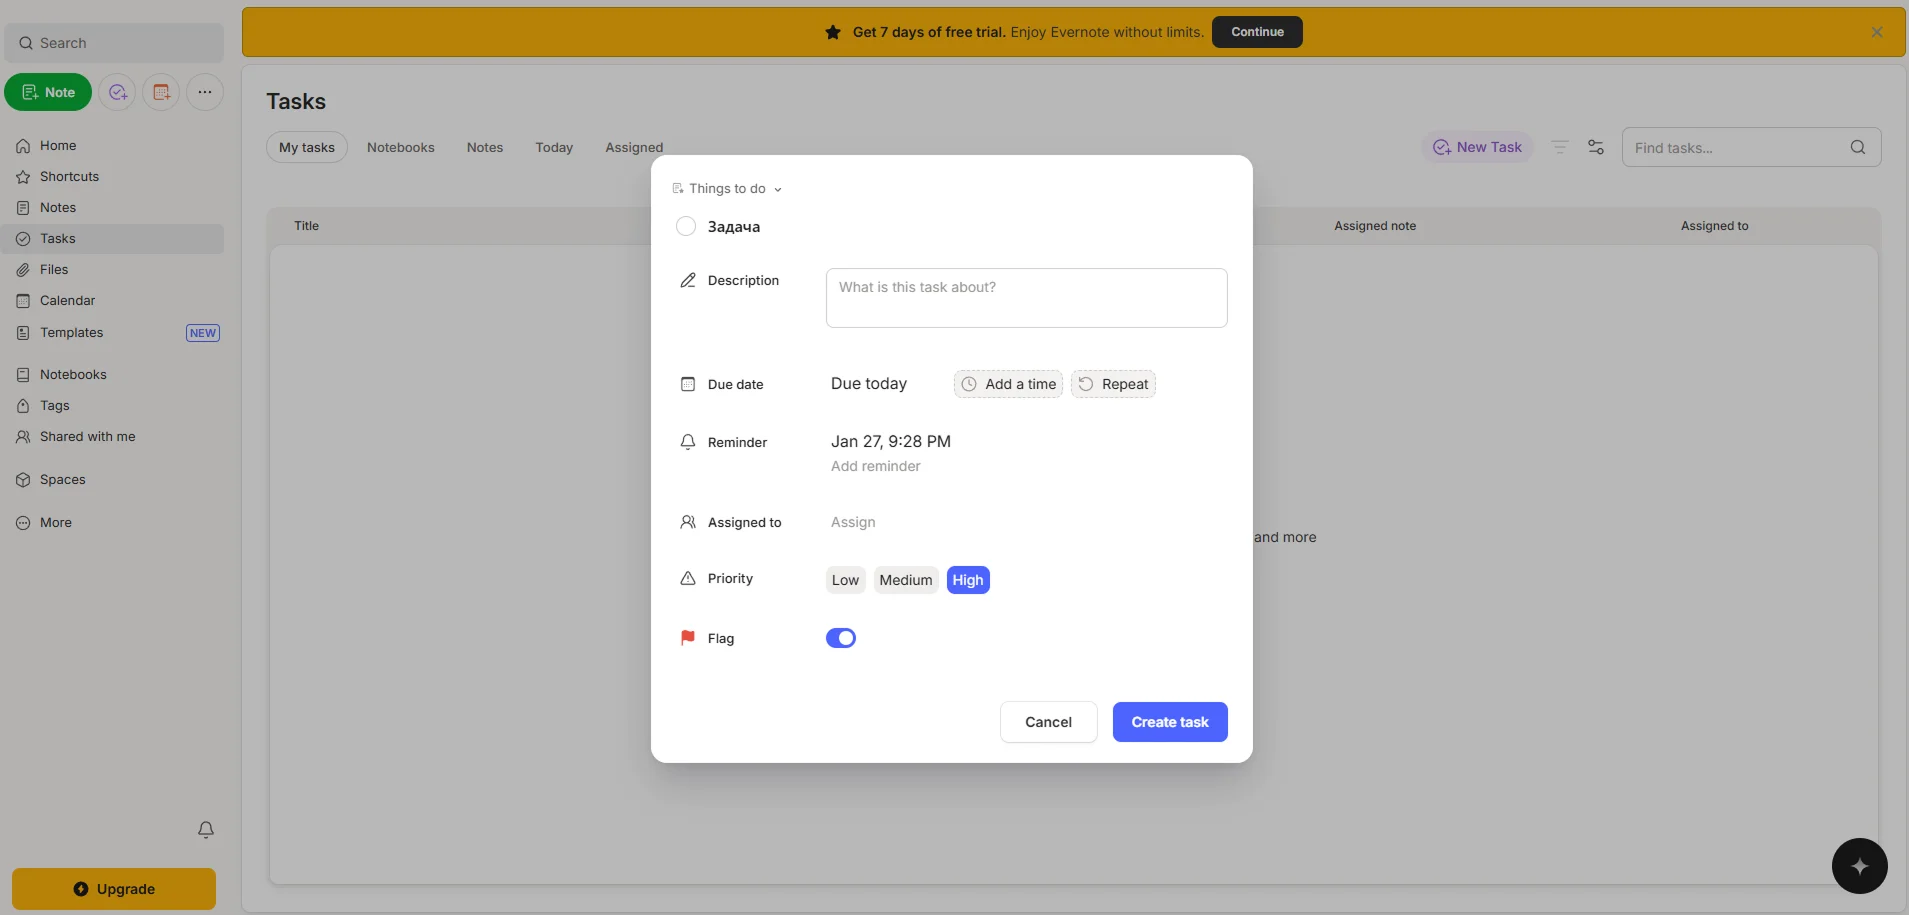Click the task filter settings icon
The height and width of the screenshot is (915, 1909).
pos(1596,147)
